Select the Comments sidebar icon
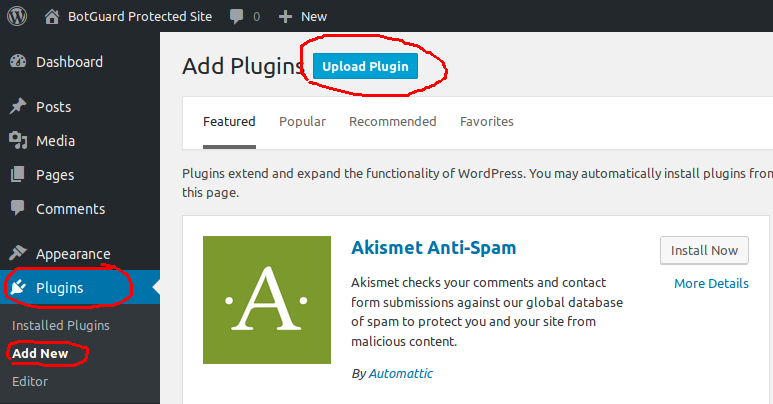Screen dimensions: 773x404 [x=18, y=208]
